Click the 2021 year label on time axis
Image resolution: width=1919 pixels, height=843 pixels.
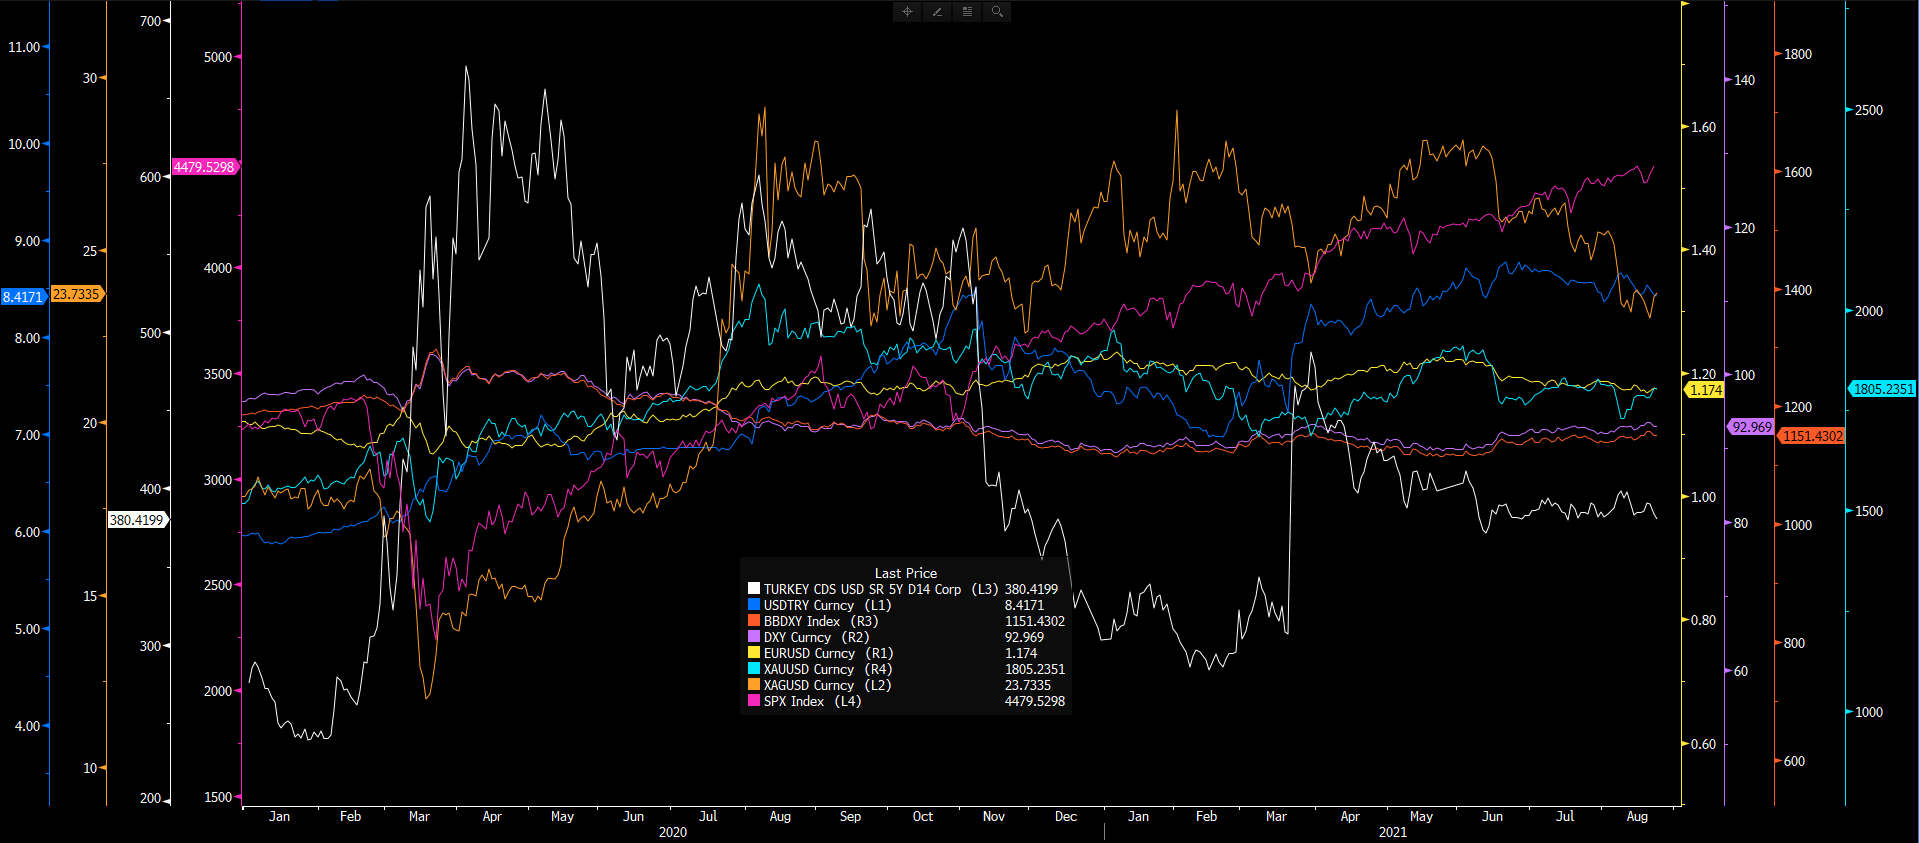(1392, 832)
